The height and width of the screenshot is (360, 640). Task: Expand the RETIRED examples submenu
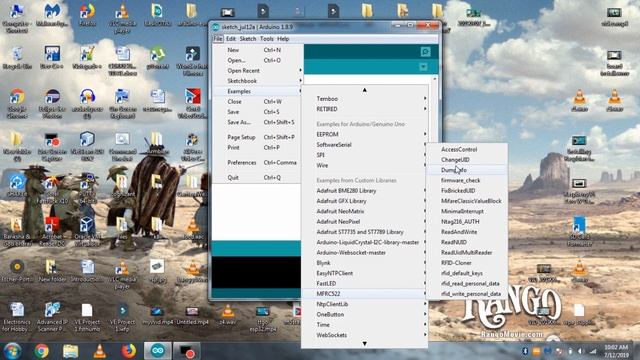coord(364,109)
